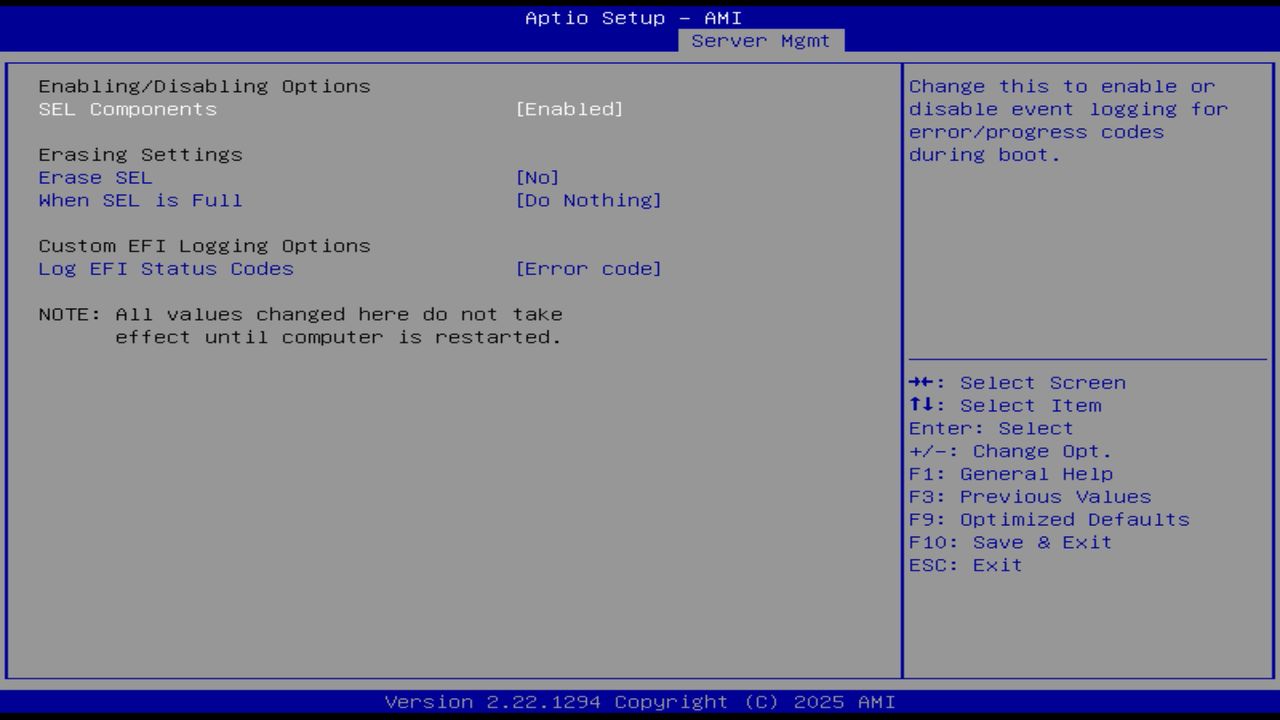Click the Save & Exit help entry

pos(1011,542)
